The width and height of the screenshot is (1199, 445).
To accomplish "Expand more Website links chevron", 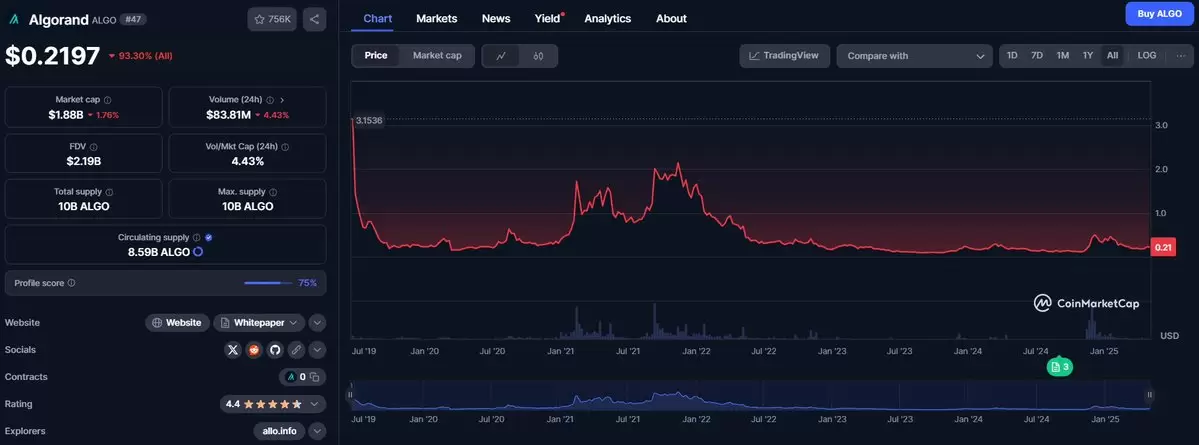I will (317, 323).
